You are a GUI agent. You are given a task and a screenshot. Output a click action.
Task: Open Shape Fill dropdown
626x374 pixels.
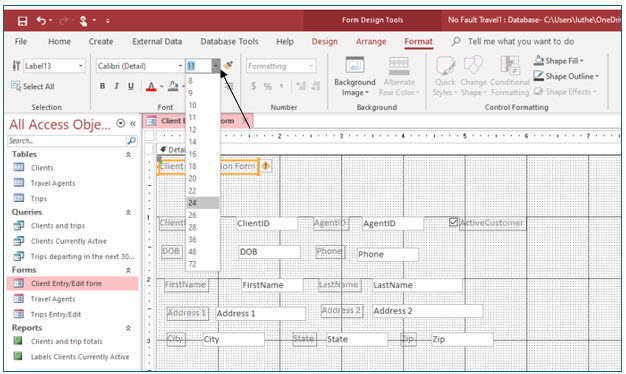[x=559, y=61]
